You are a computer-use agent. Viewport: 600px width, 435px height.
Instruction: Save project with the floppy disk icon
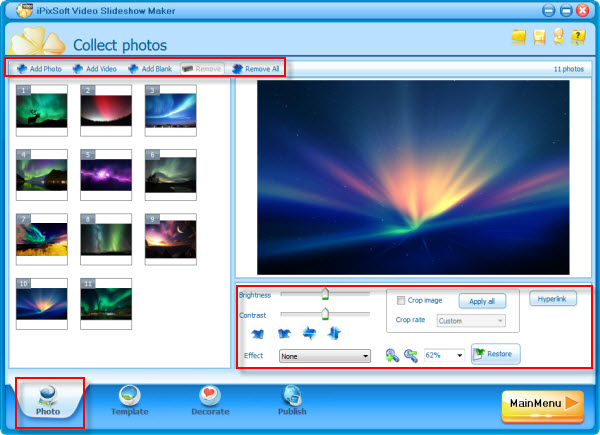[x=539, y=37]
